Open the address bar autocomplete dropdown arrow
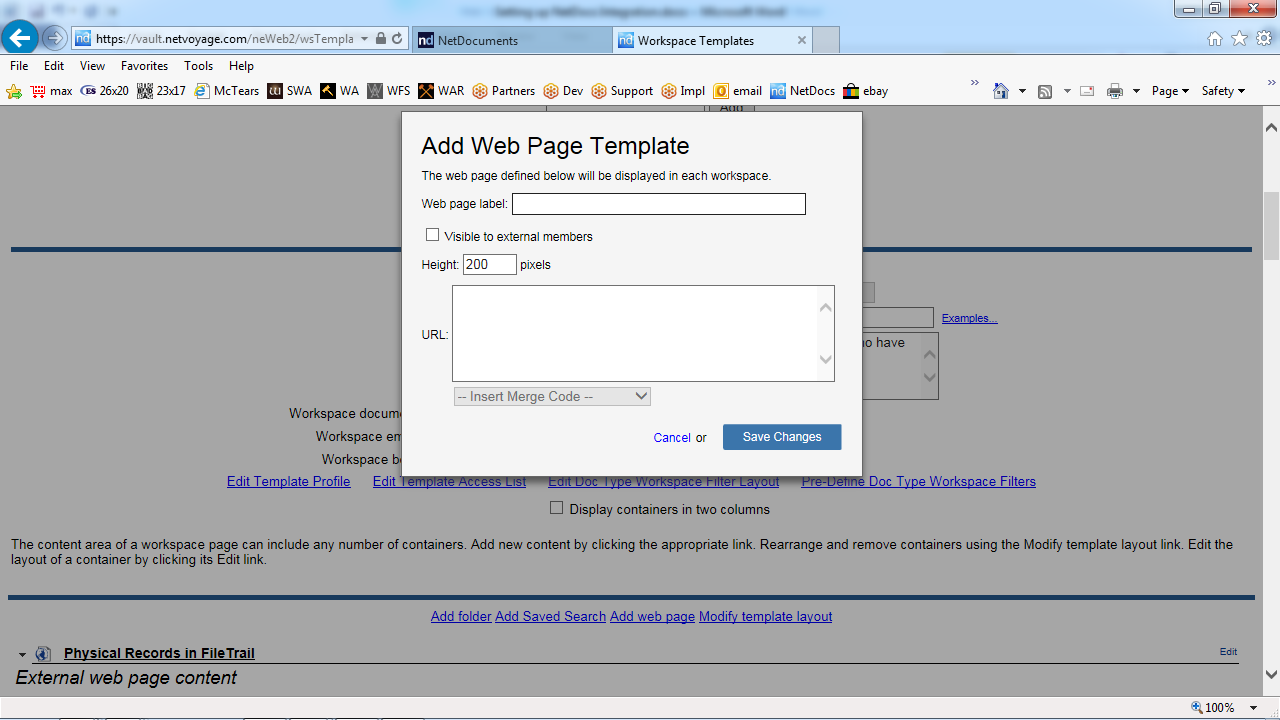The image size is (1280, 720). (x=364, y=39)
